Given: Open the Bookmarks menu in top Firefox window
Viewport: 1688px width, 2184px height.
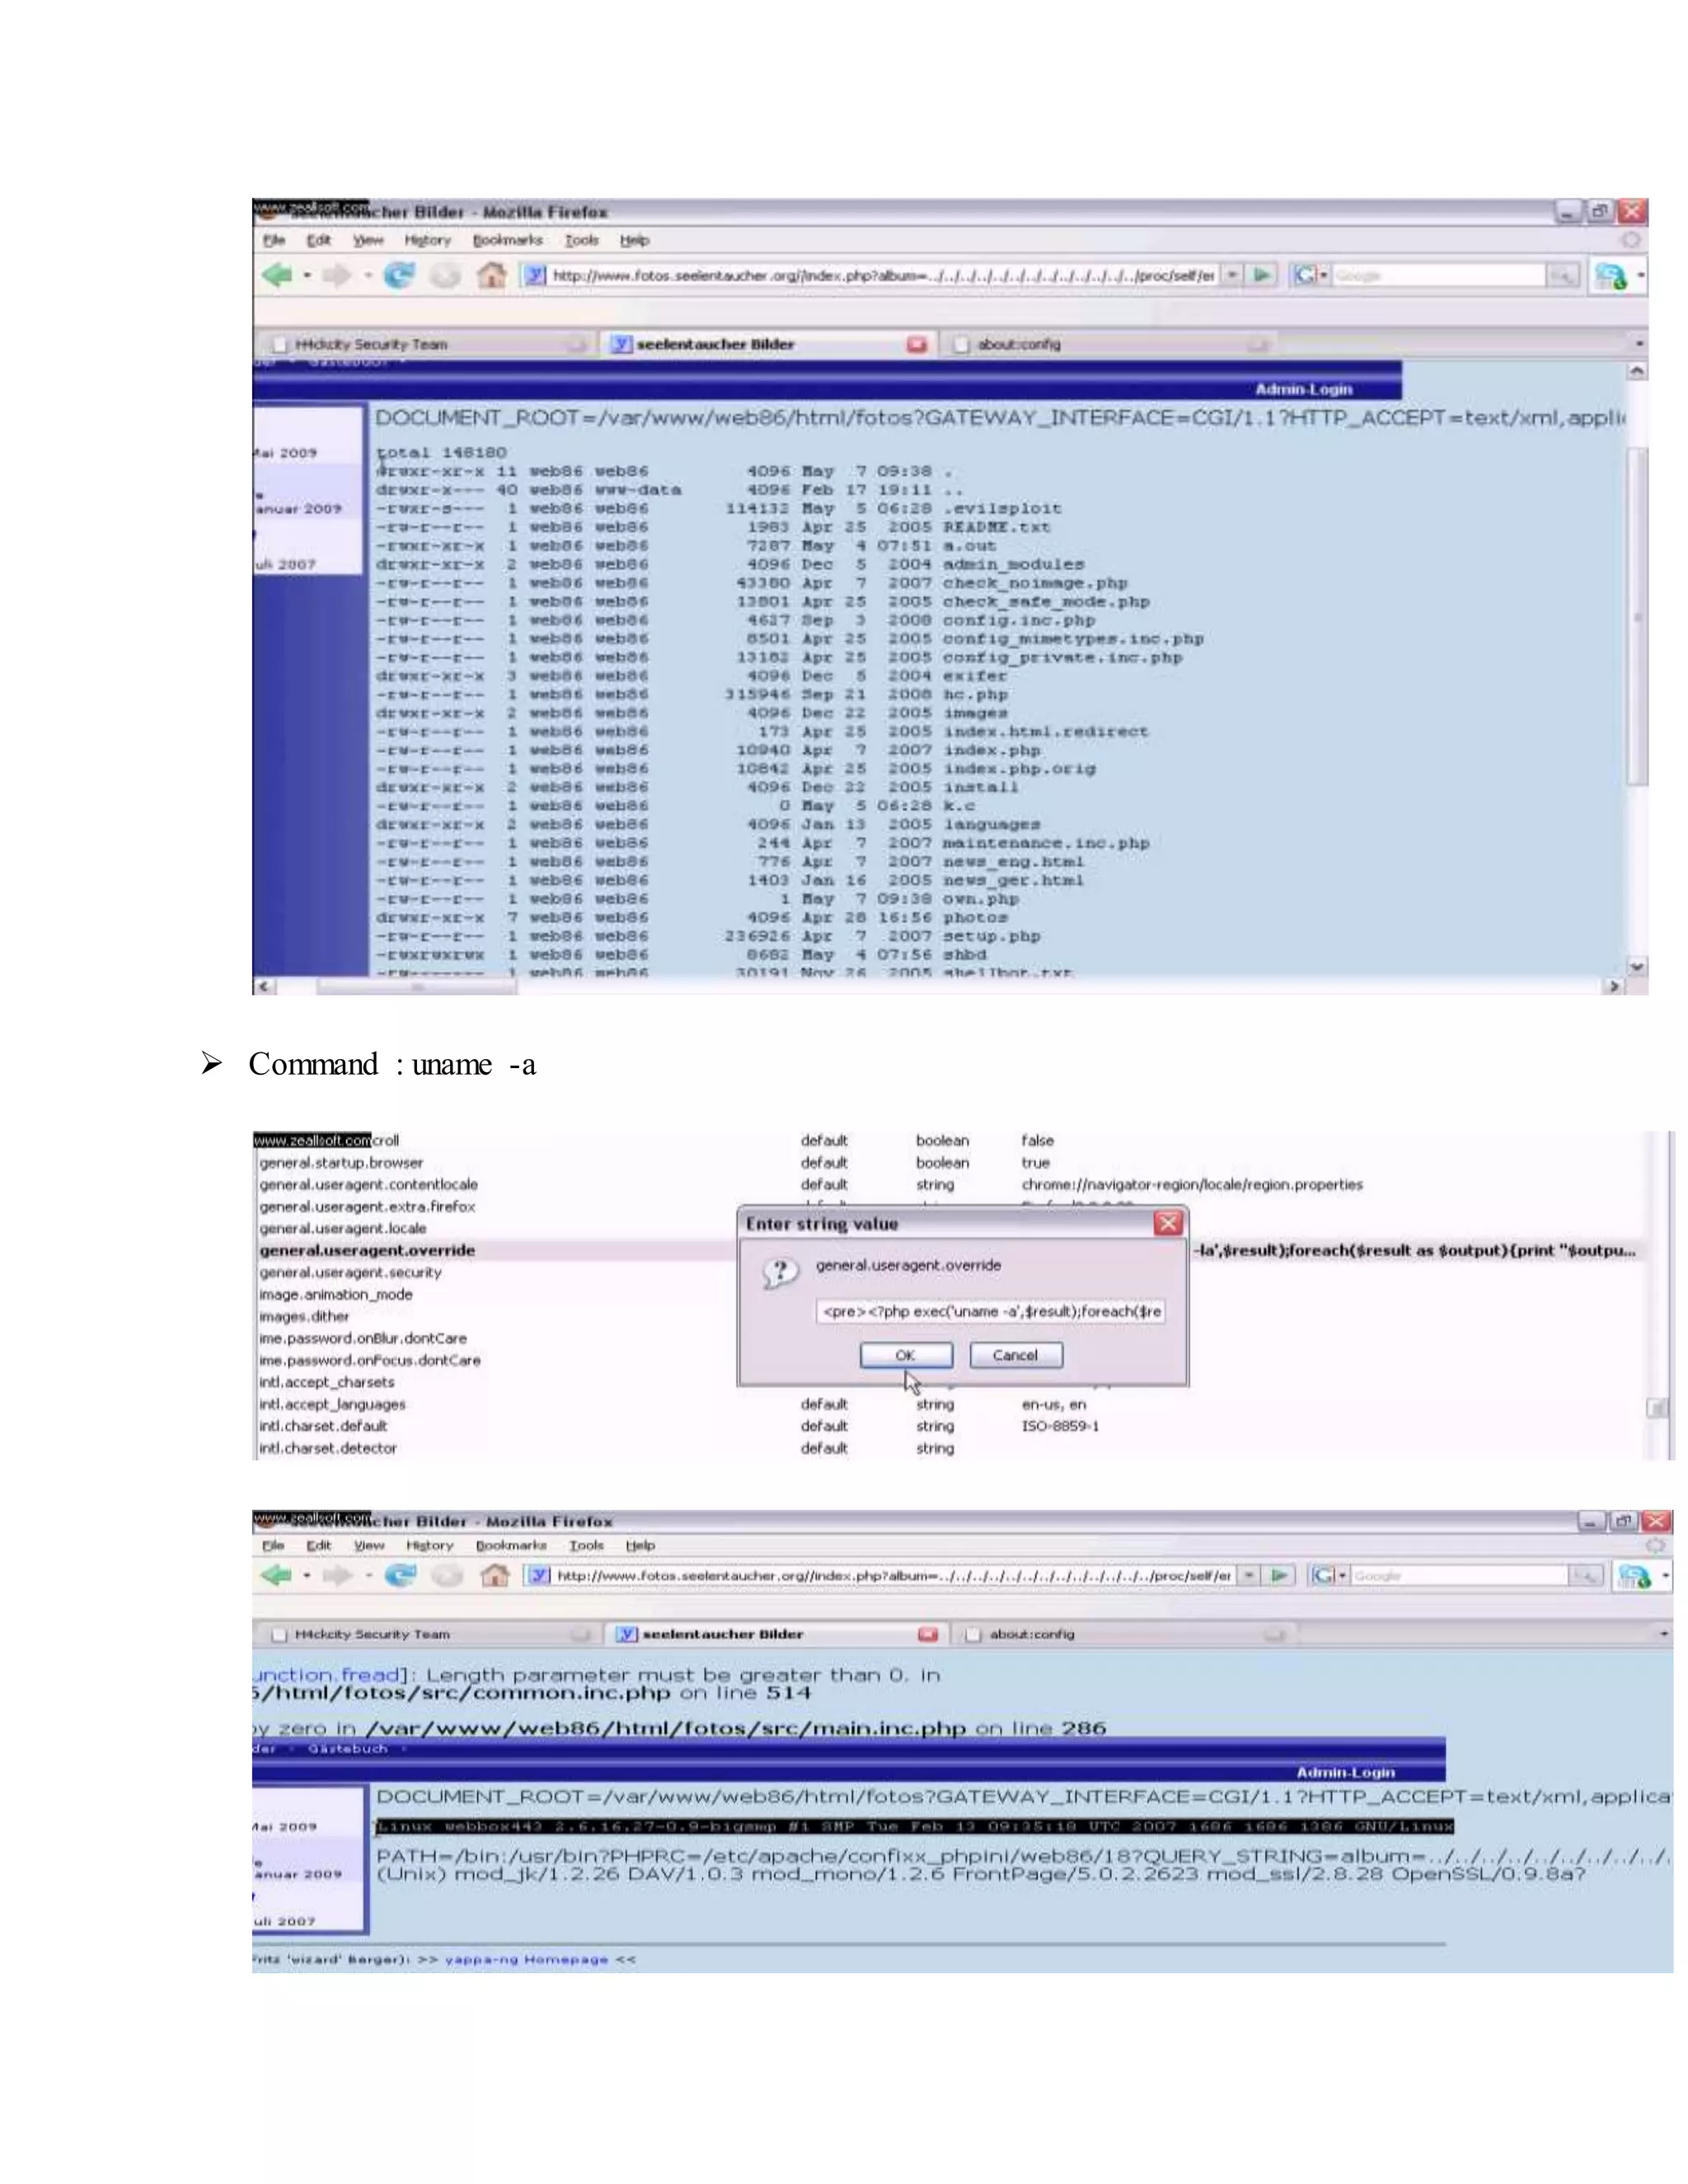Looking at the screenshot, I should [507, 240].
